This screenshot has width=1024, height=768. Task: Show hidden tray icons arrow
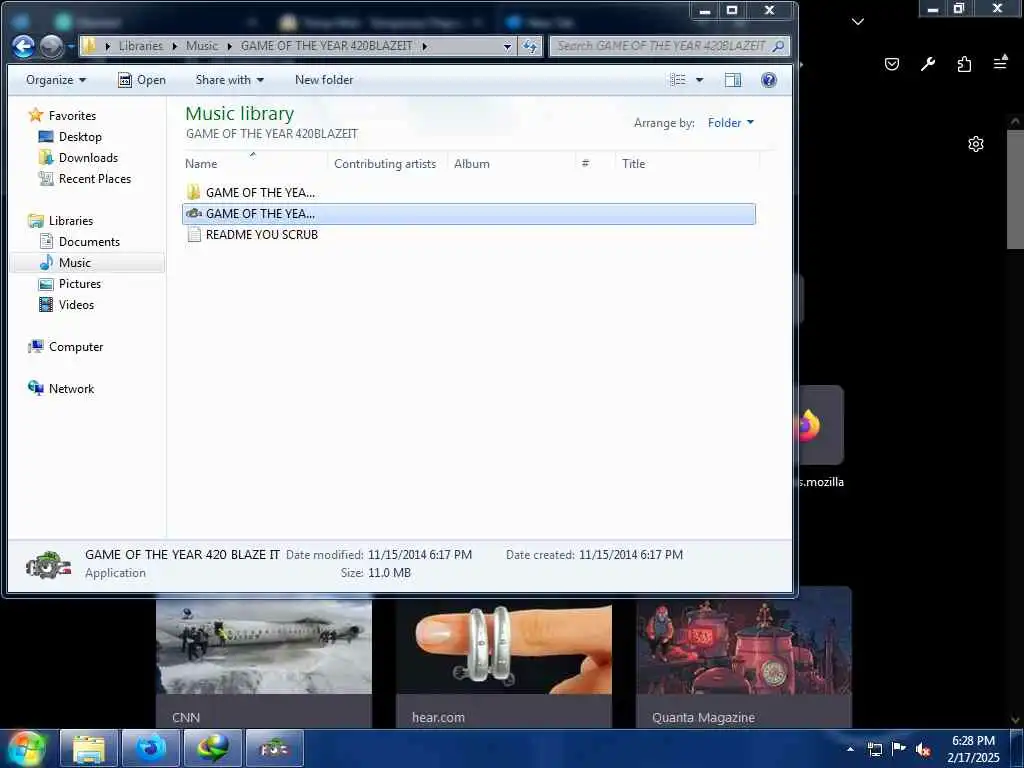coord(850,749)
